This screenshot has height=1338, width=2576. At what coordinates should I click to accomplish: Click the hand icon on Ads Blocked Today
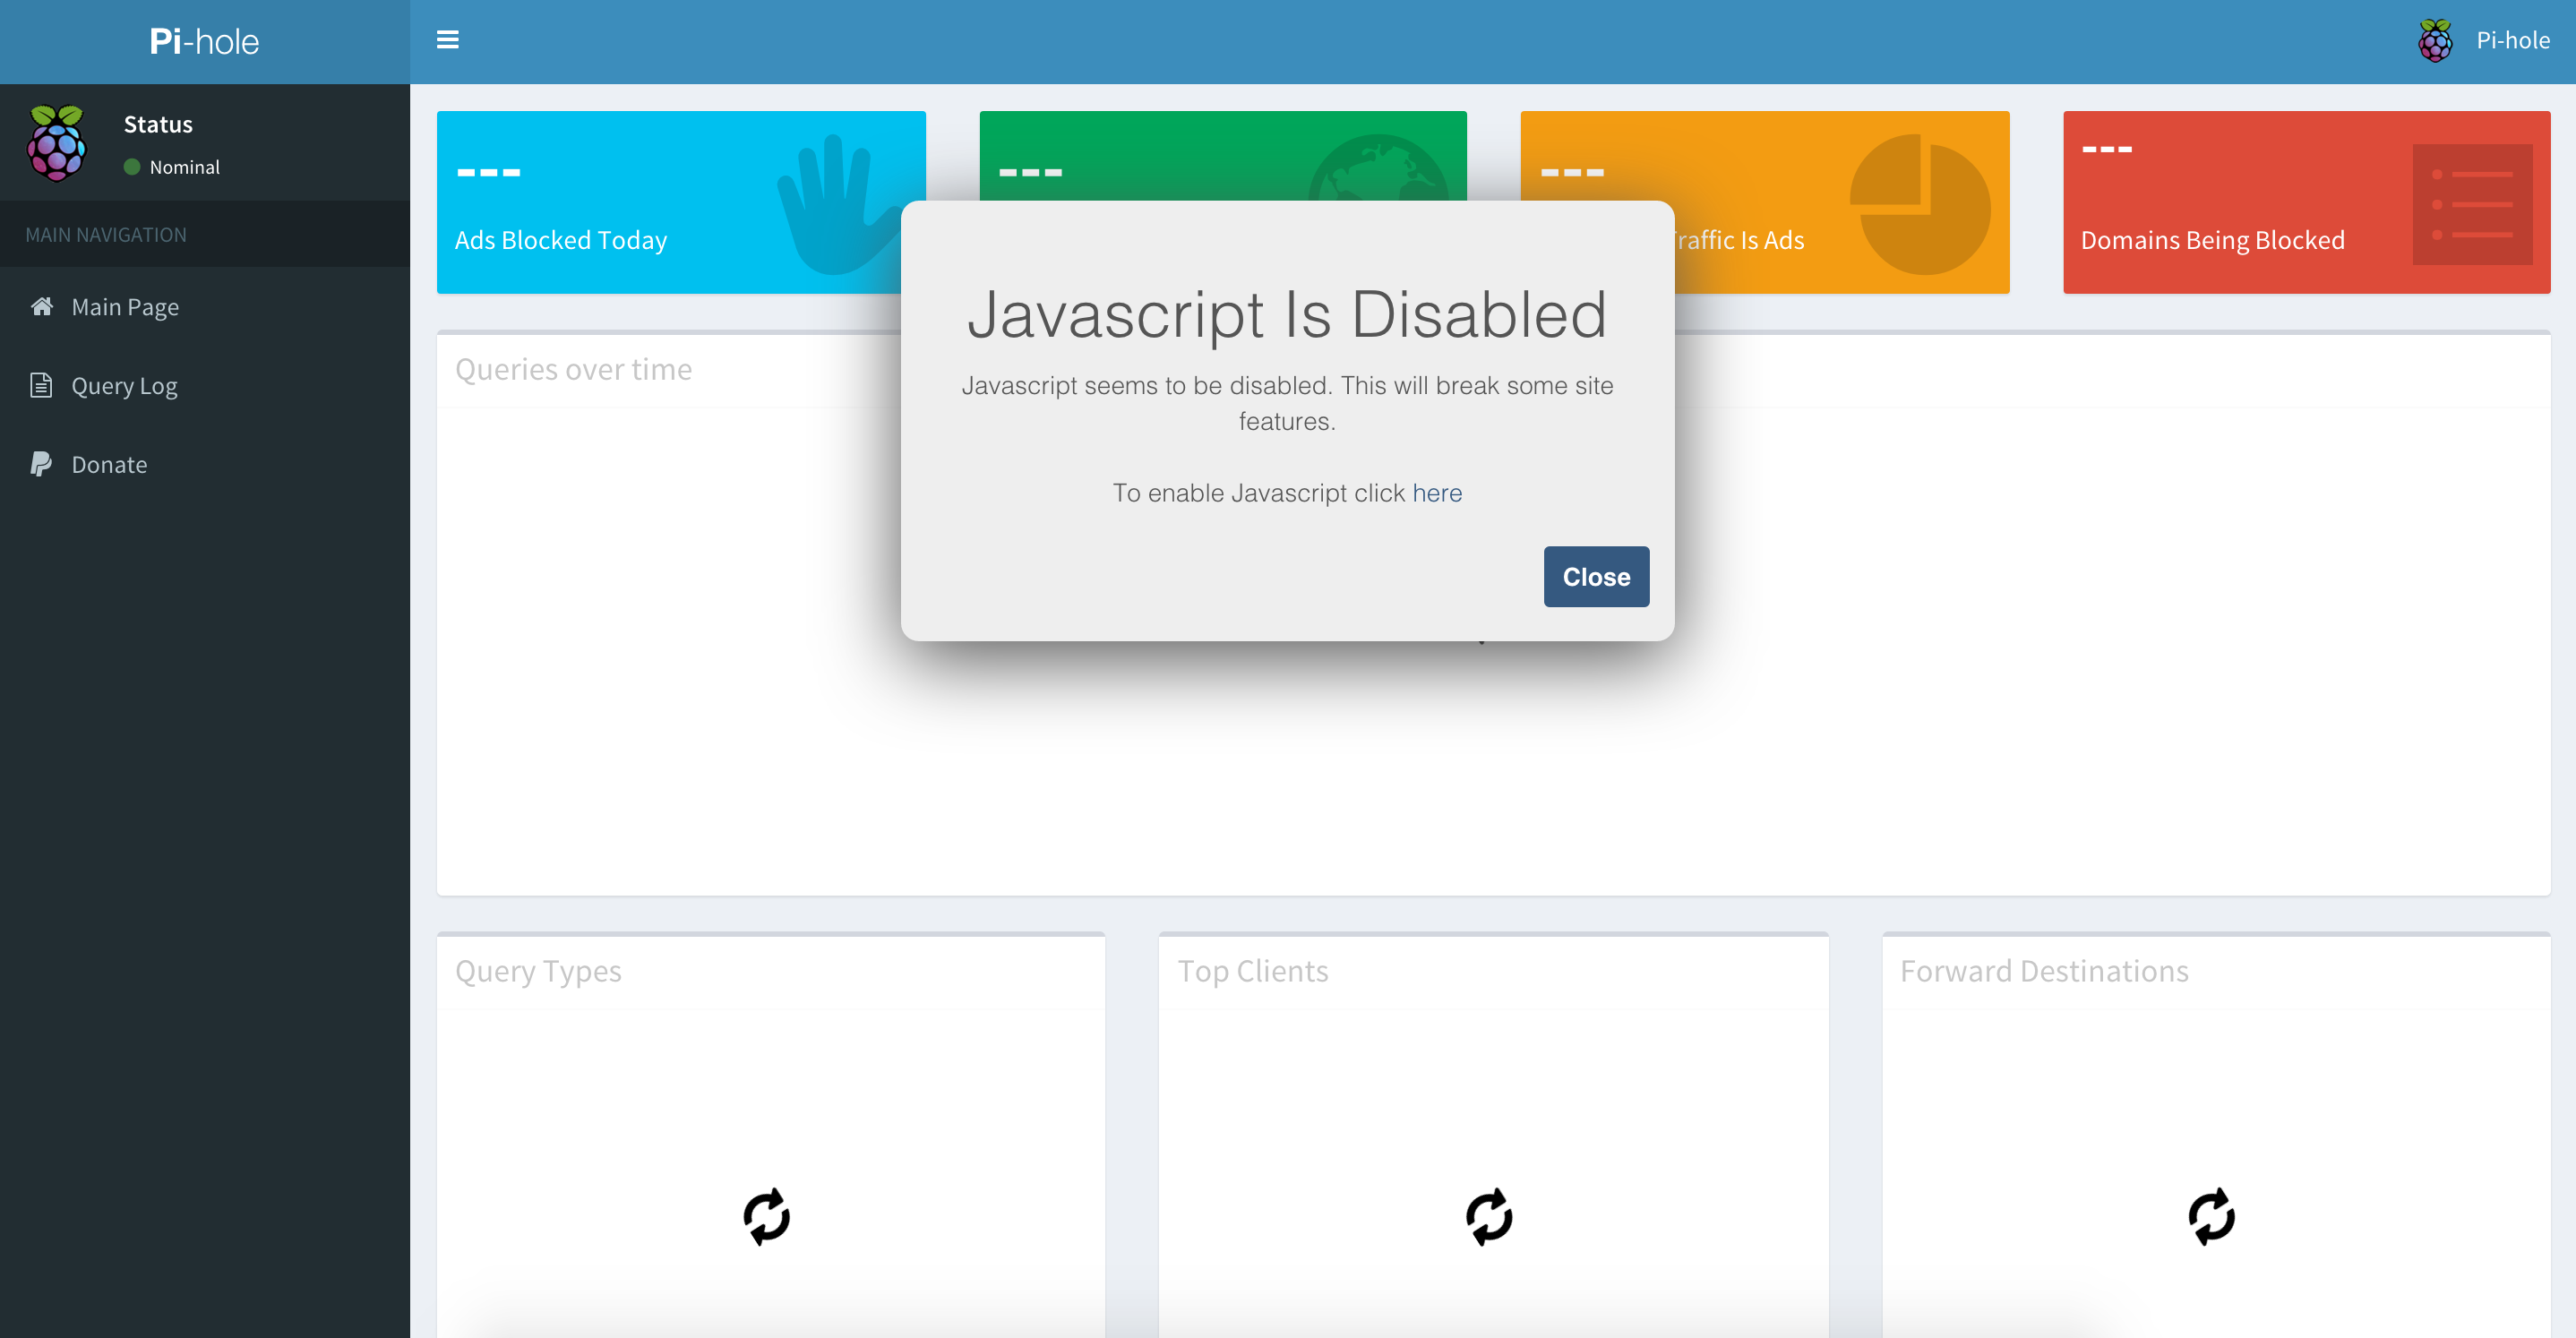(x=840, y=204)
